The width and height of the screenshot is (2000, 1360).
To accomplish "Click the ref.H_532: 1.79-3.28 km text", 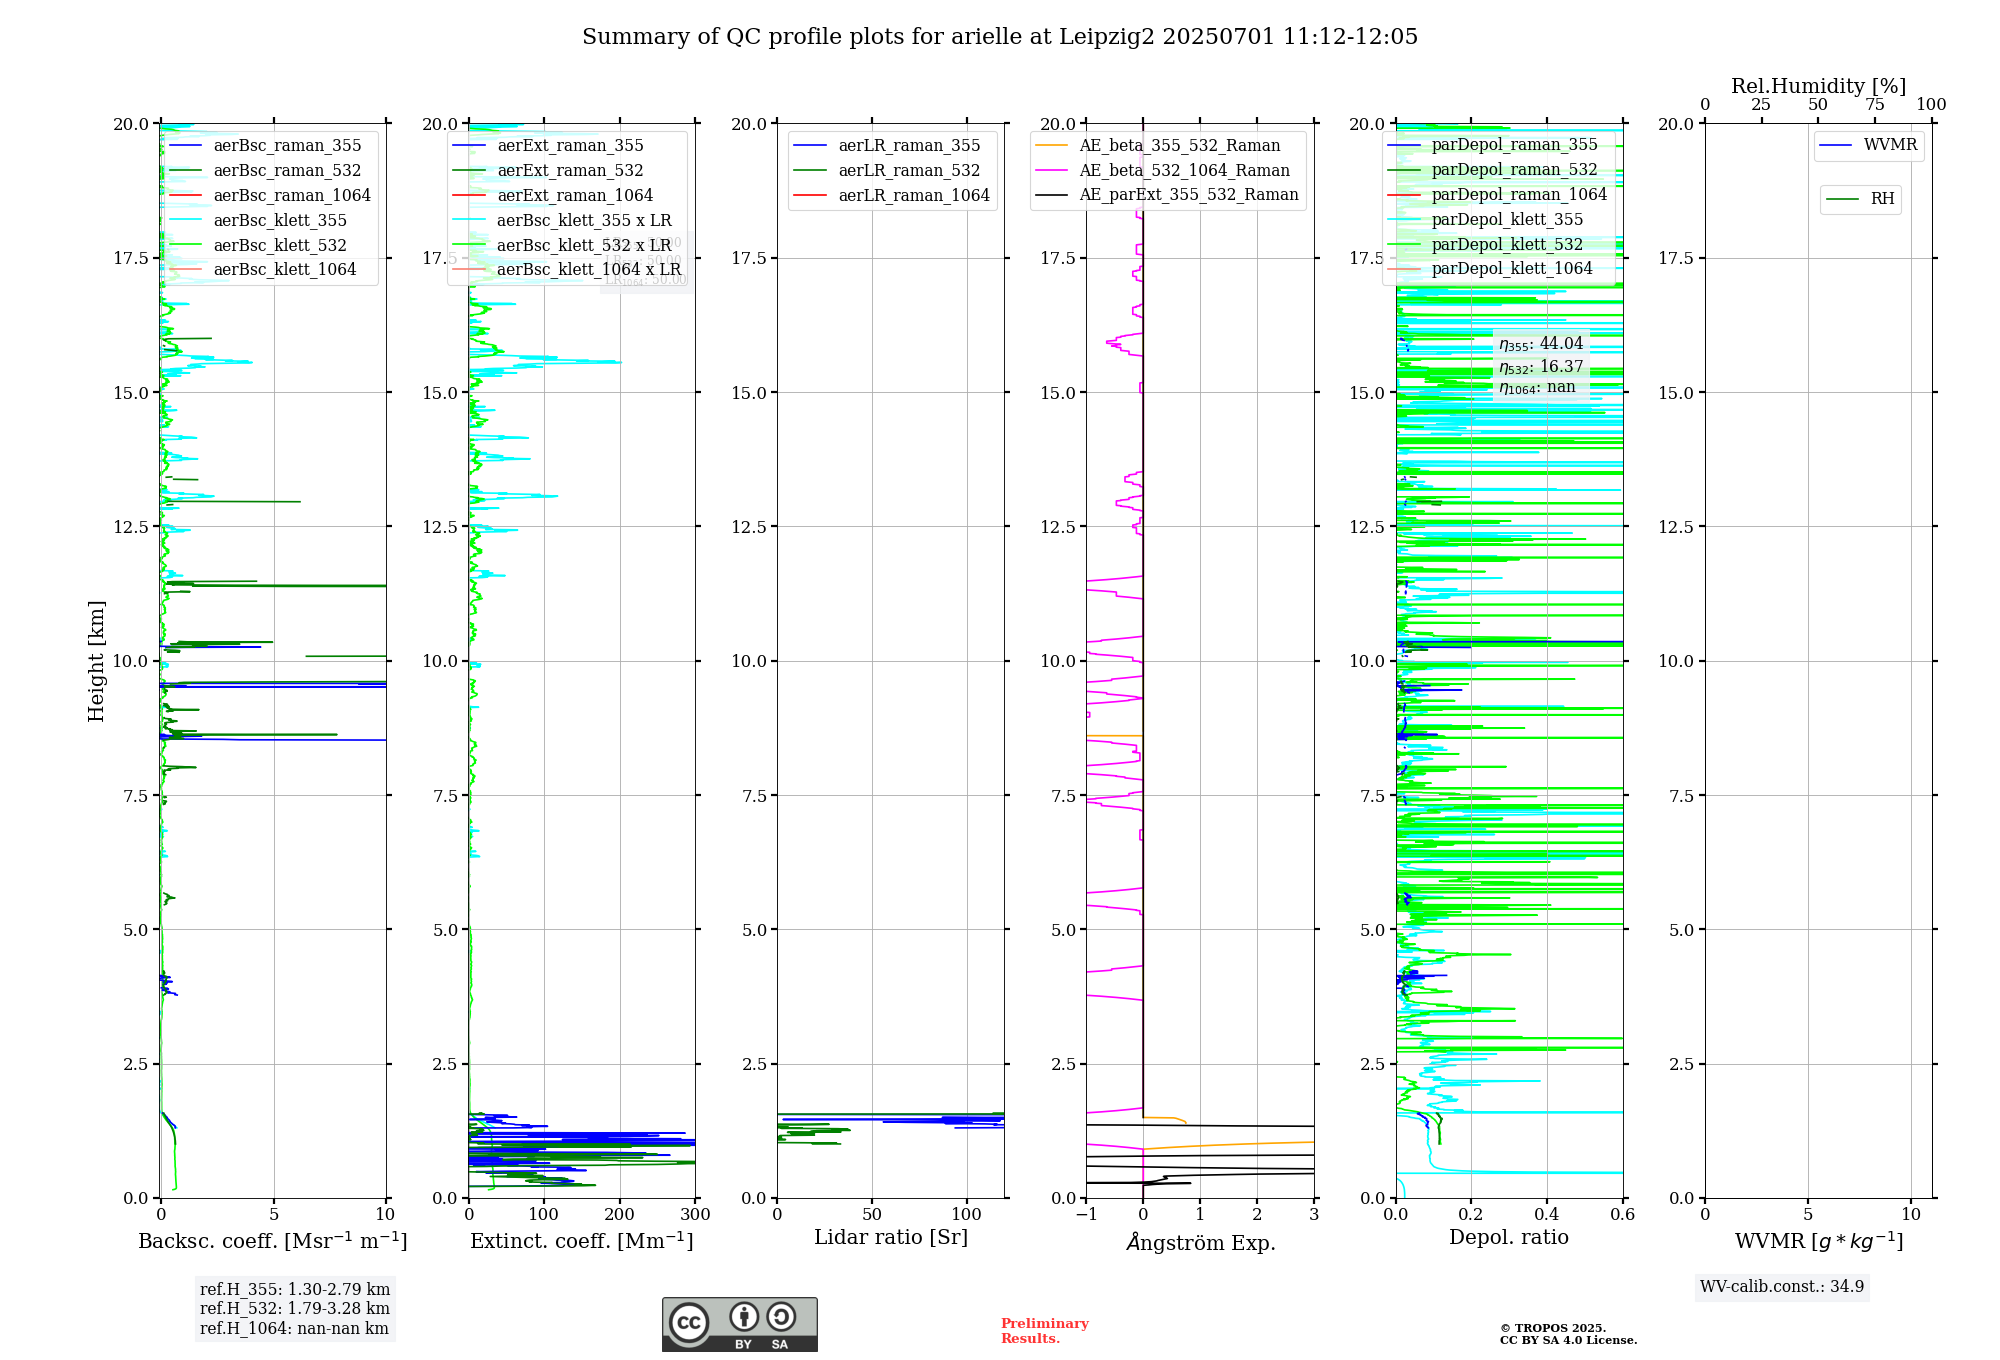I will tap(295, 1308).
